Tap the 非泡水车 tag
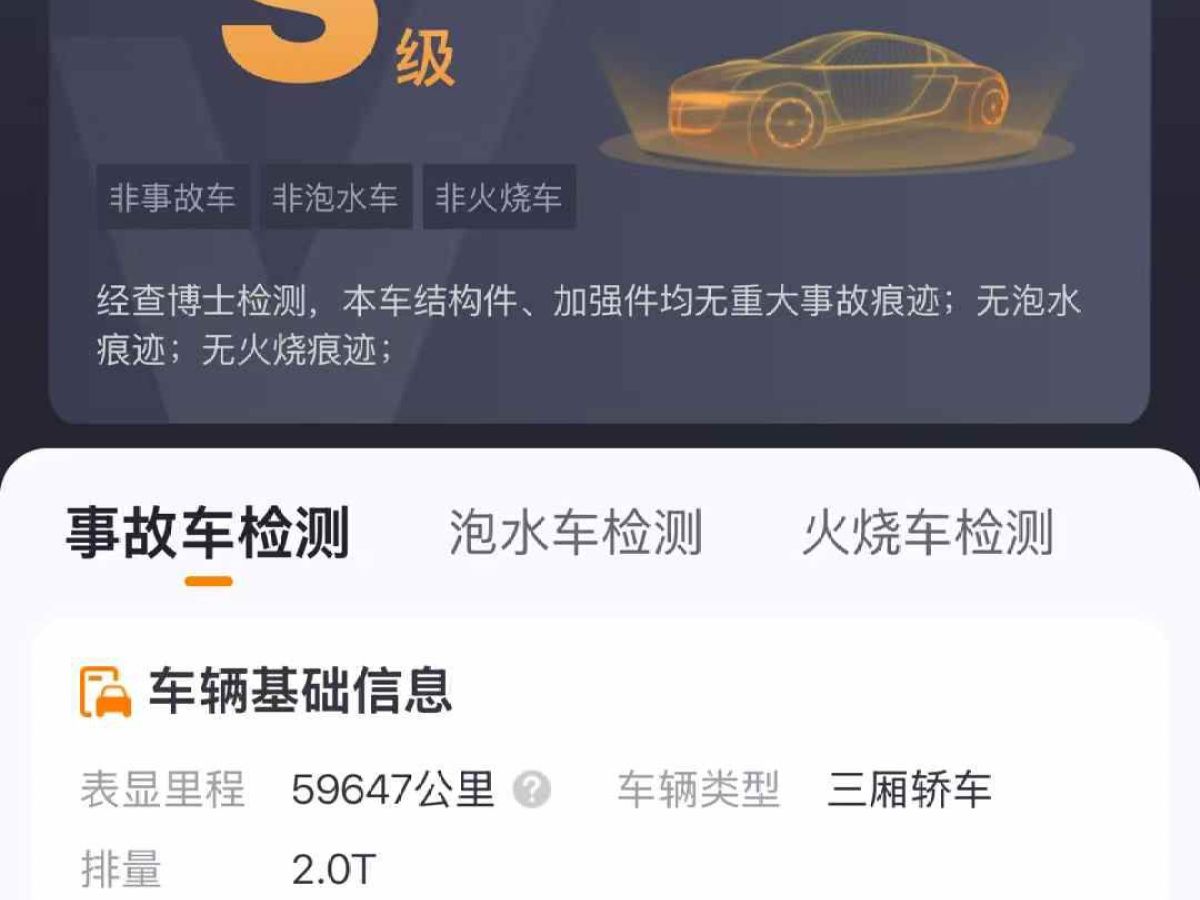Image resolution: width=1200 pixels, height=900 pixels. pos(336,198)
